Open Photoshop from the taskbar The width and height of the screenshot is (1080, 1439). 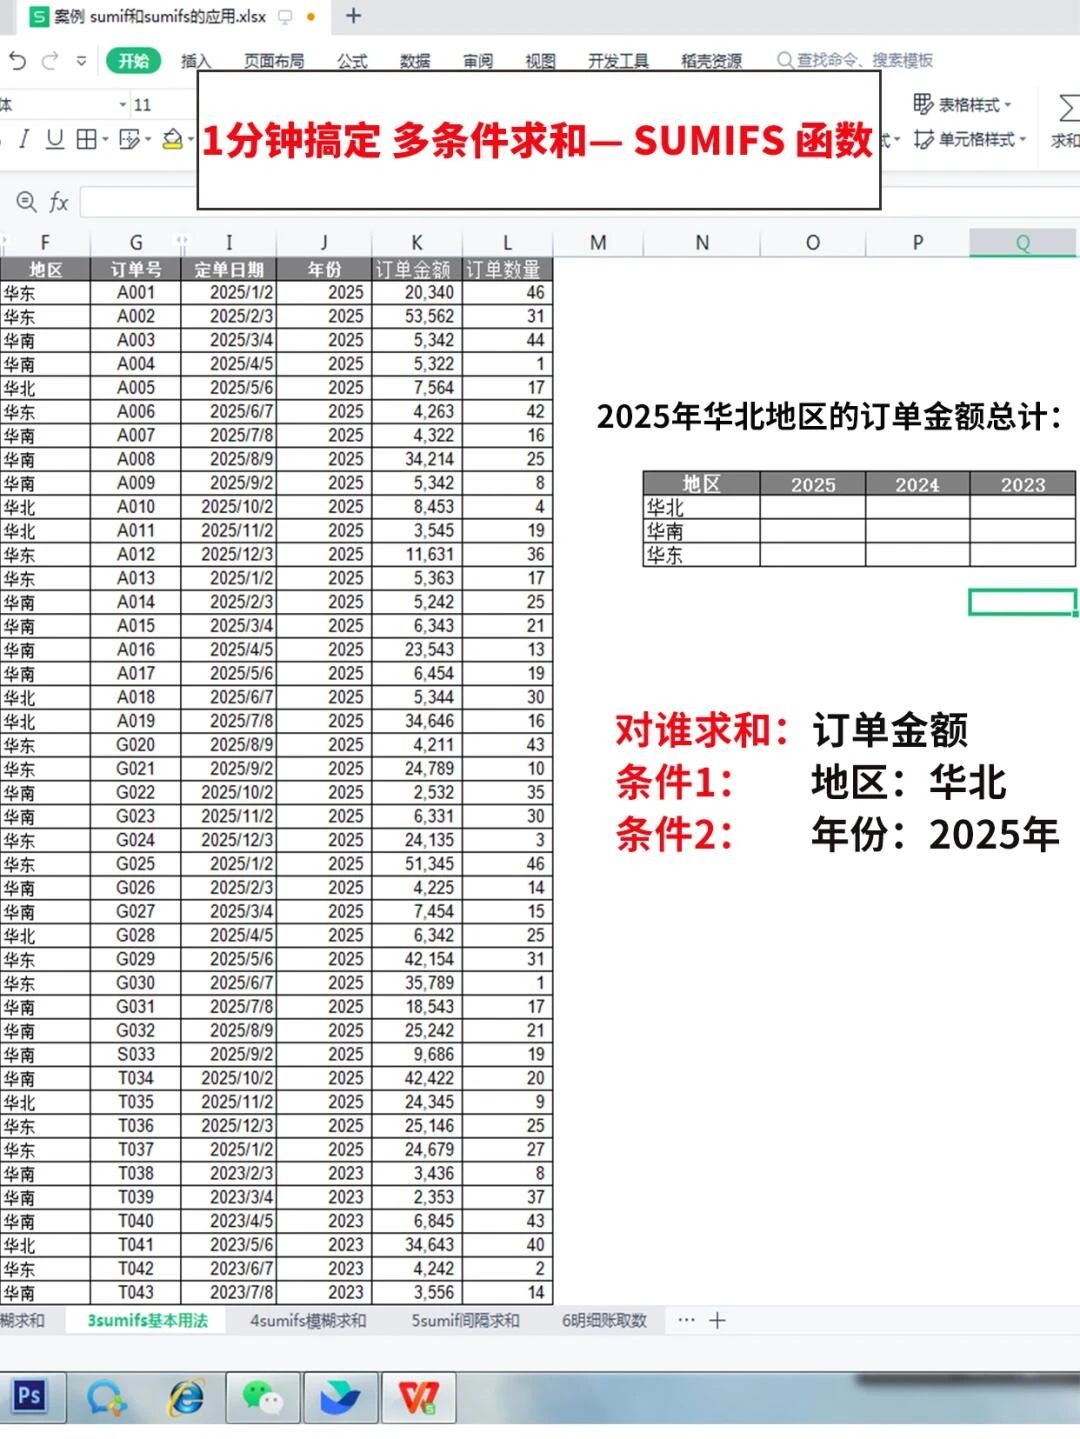pos(29,1395)
